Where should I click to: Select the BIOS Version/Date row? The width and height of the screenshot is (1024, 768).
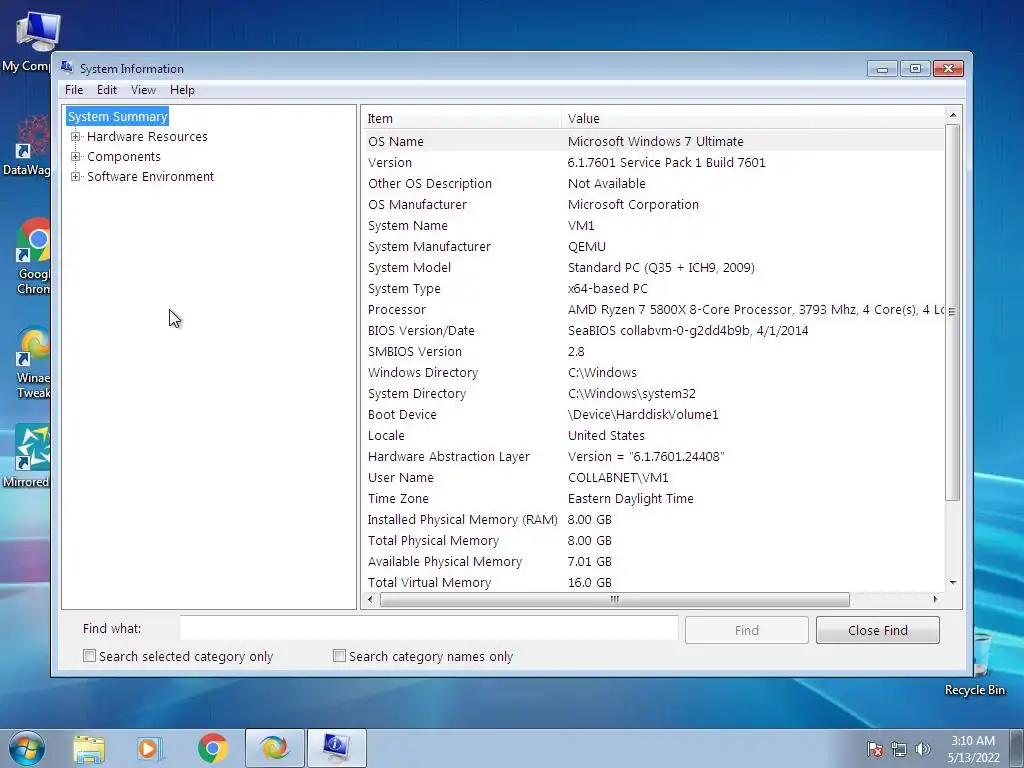pyautogui.click(x=653, y=330)
